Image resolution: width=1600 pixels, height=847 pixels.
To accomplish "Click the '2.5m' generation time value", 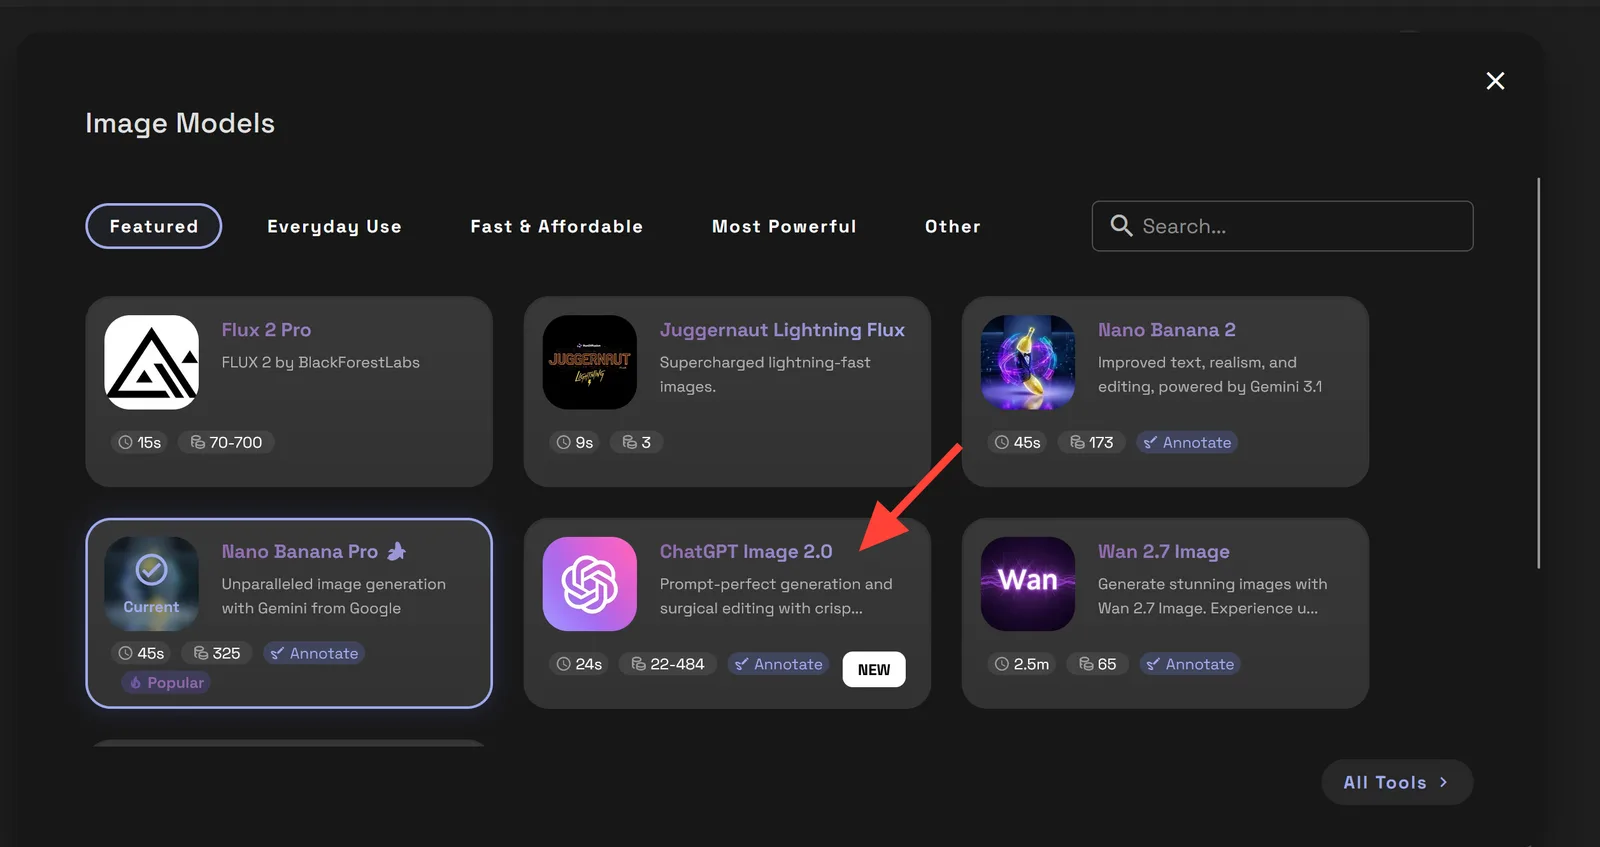I will click(x=1031, y=664).
